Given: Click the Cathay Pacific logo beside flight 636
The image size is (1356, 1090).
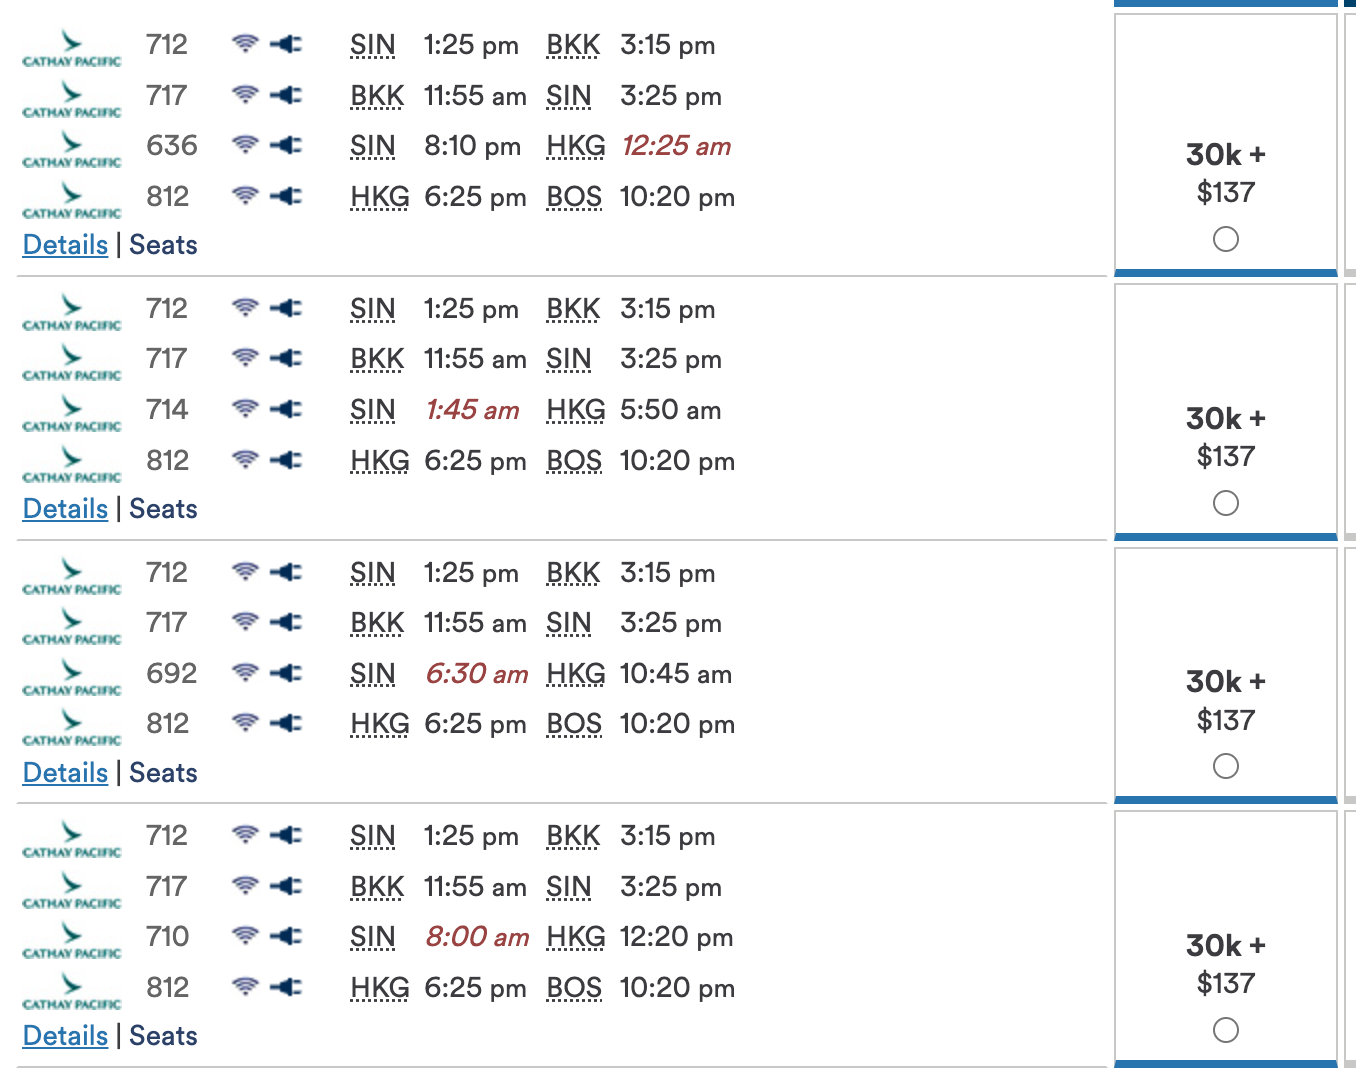Looking at the screenshot, I should 72,149.
